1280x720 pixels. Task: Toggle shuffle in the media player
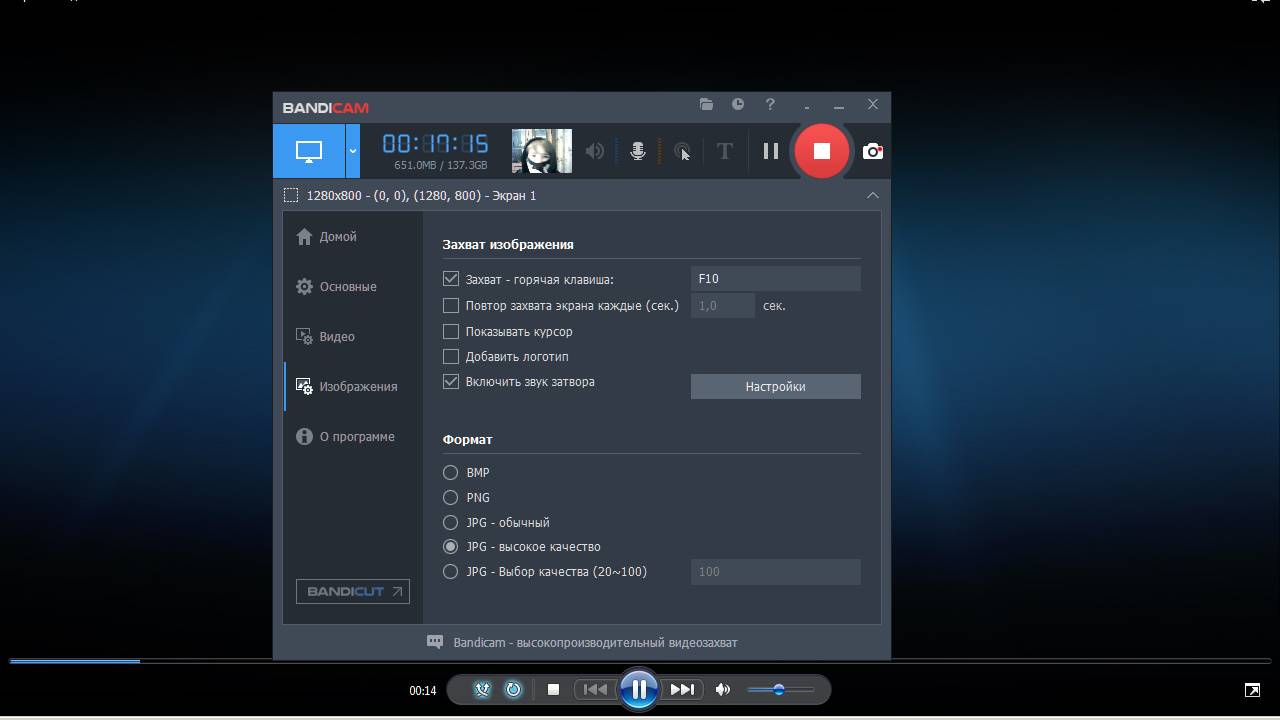[482, 689]
